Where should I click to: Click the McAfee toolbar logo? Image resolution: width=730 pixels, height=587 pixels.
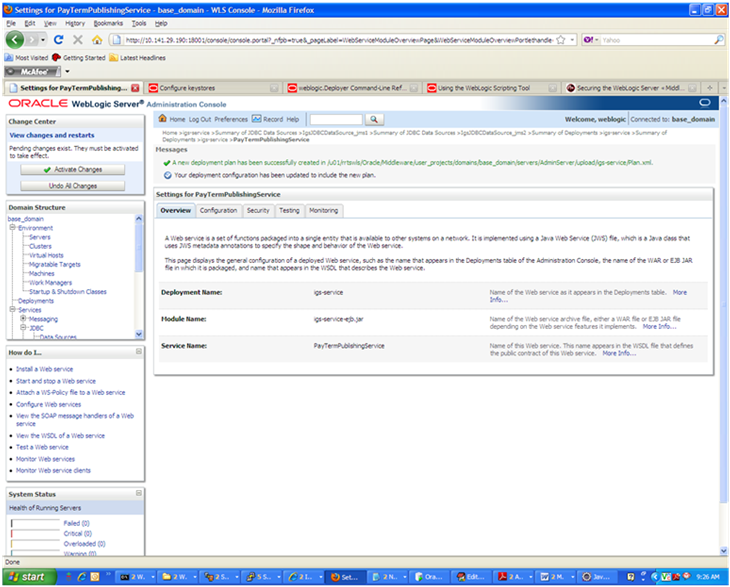tap(33, 72)
